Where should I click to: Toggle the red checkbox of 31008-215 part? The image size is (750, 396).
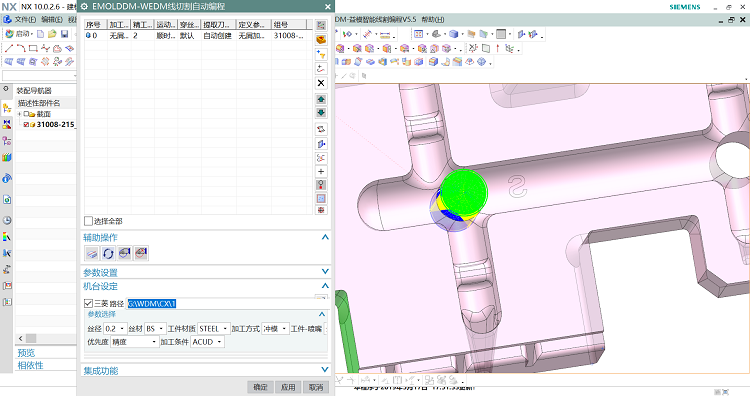coord(26,124)
